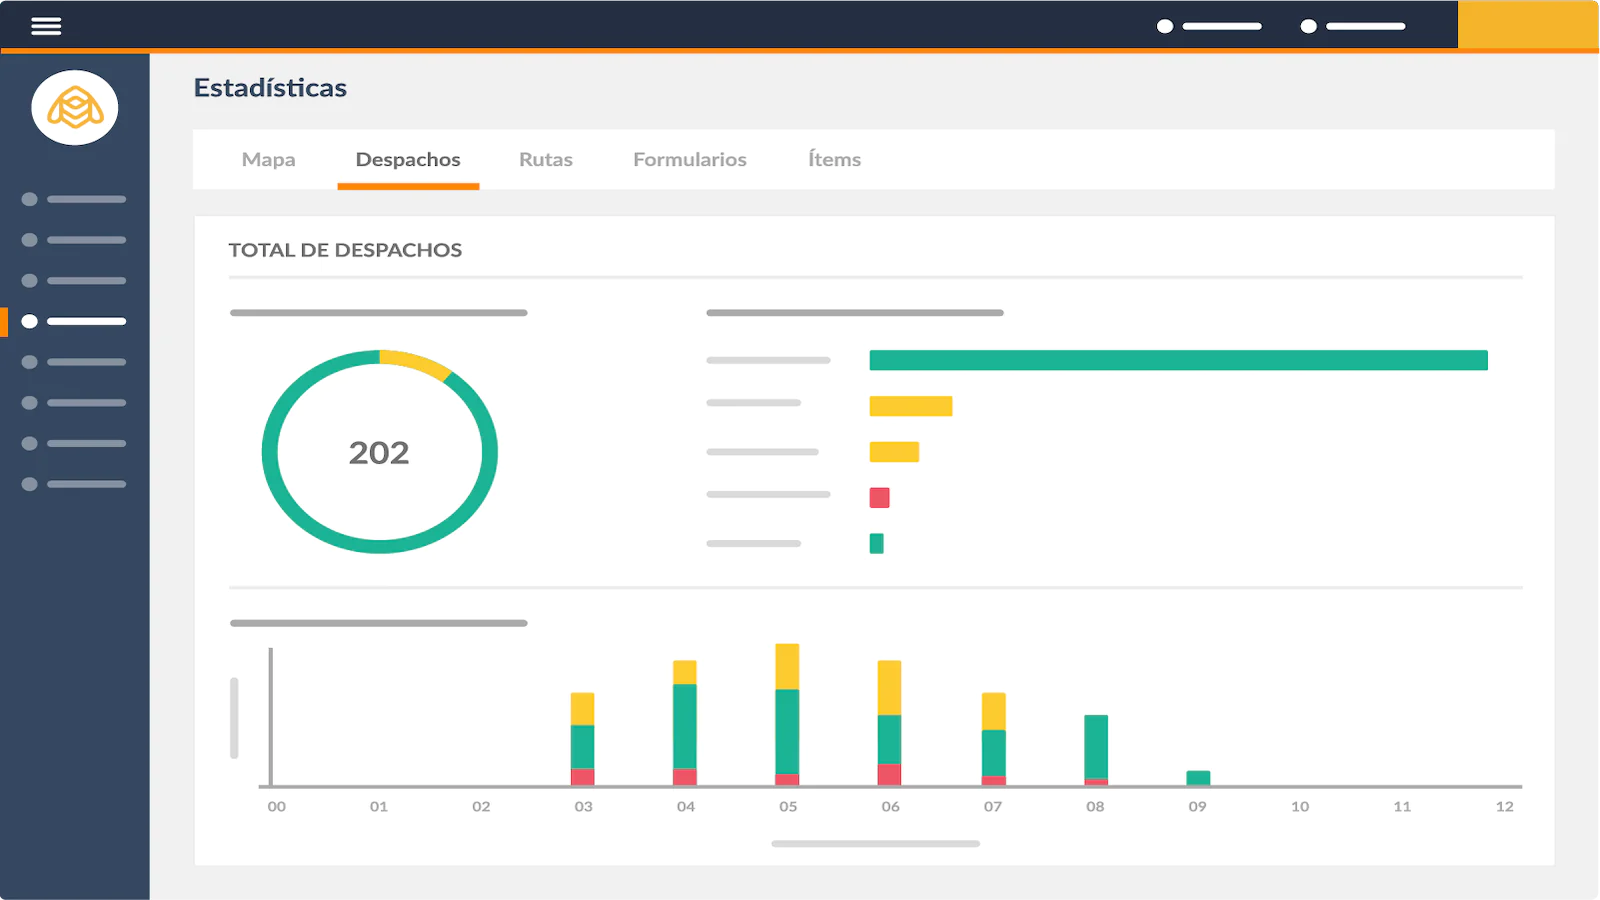Select the highlighted active sidebar item
This screenshot has height=900, width=1600.
click(74, 321)
